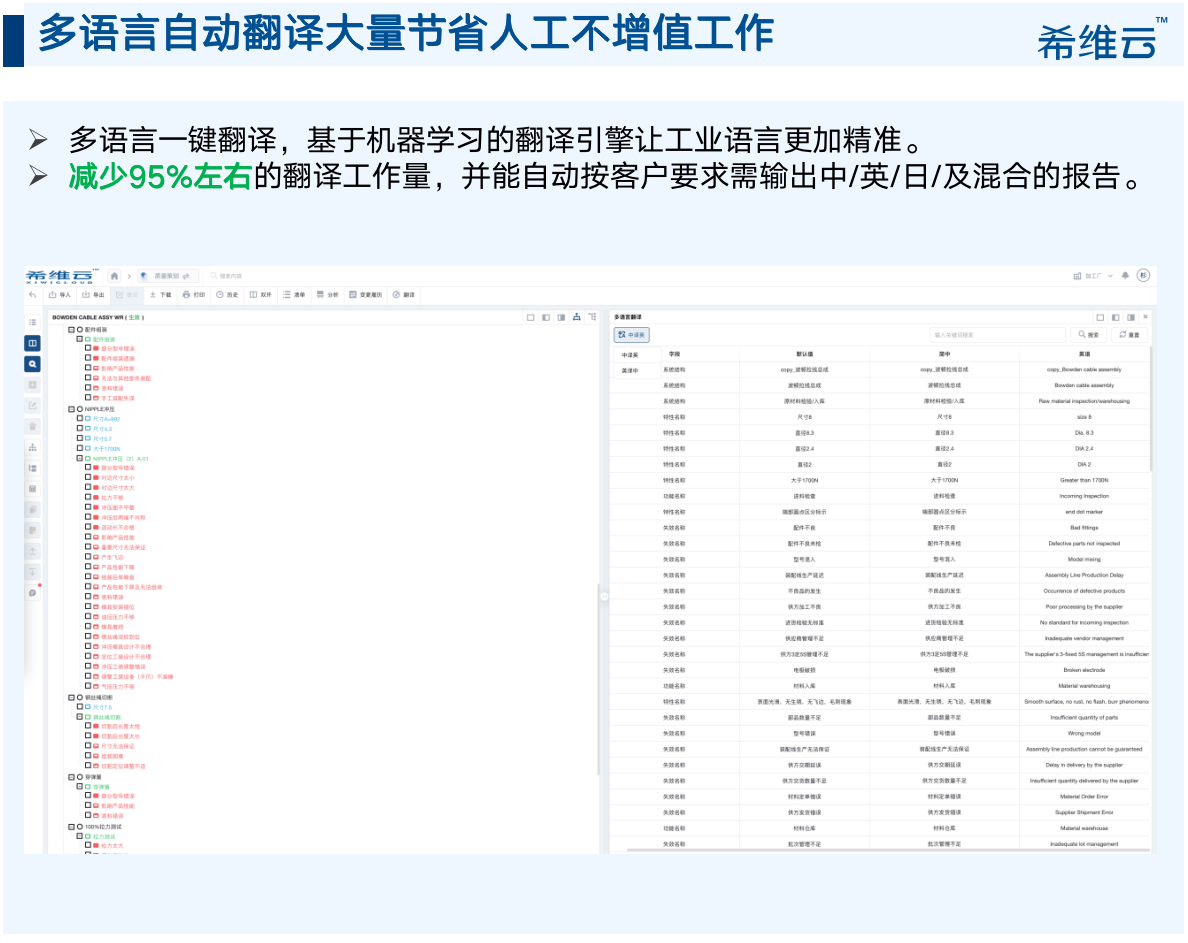
Task: Click the notification bell icon at top right
Action: click(x=1126, y=274)
